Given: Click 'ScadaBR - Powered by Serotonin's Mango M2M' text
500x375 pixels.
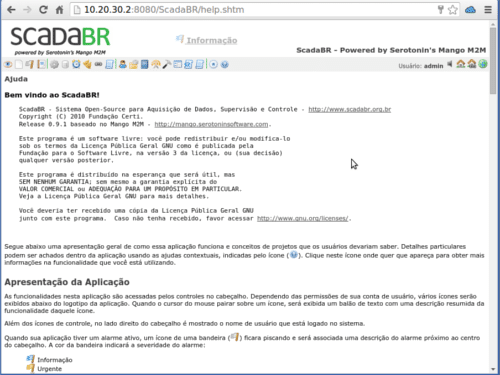Looking at the screenshot, I should tap(391, 50).
